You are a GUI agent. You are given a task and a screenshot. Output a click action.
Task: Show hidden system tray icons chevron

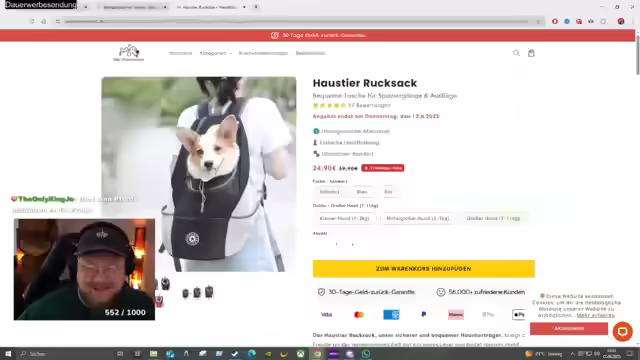(x=572, y=354)
